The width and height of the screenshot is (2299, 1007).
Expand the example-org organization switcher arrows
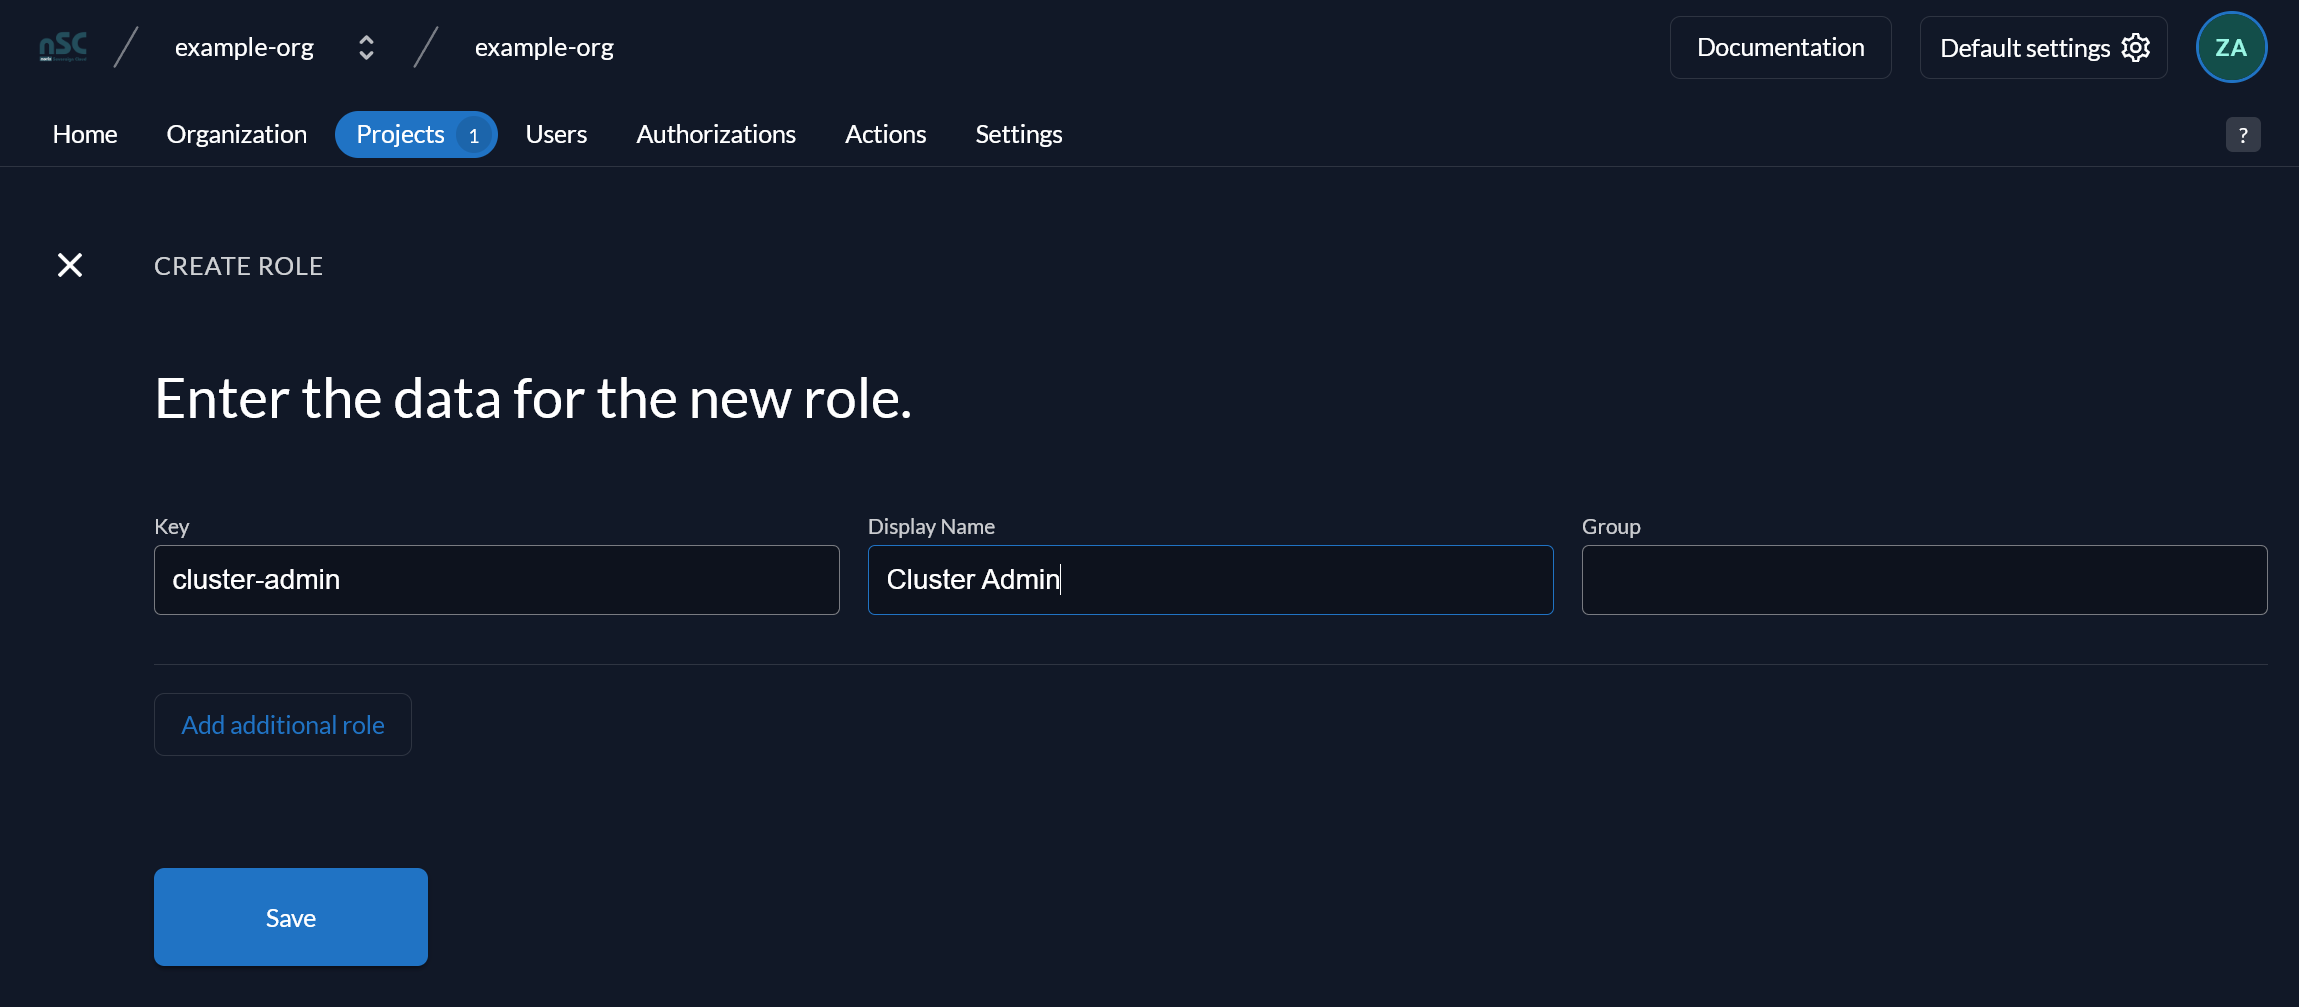tap(366, 47)
